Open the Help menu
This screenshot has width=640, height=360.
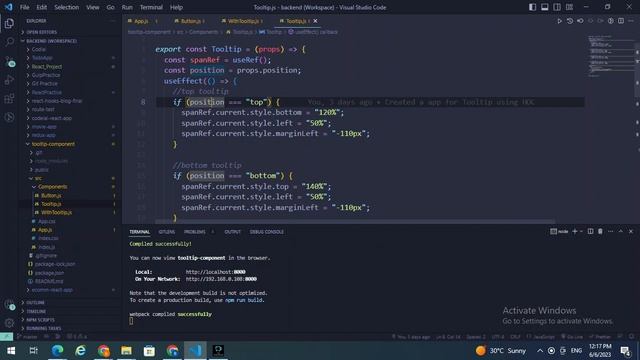176,7
